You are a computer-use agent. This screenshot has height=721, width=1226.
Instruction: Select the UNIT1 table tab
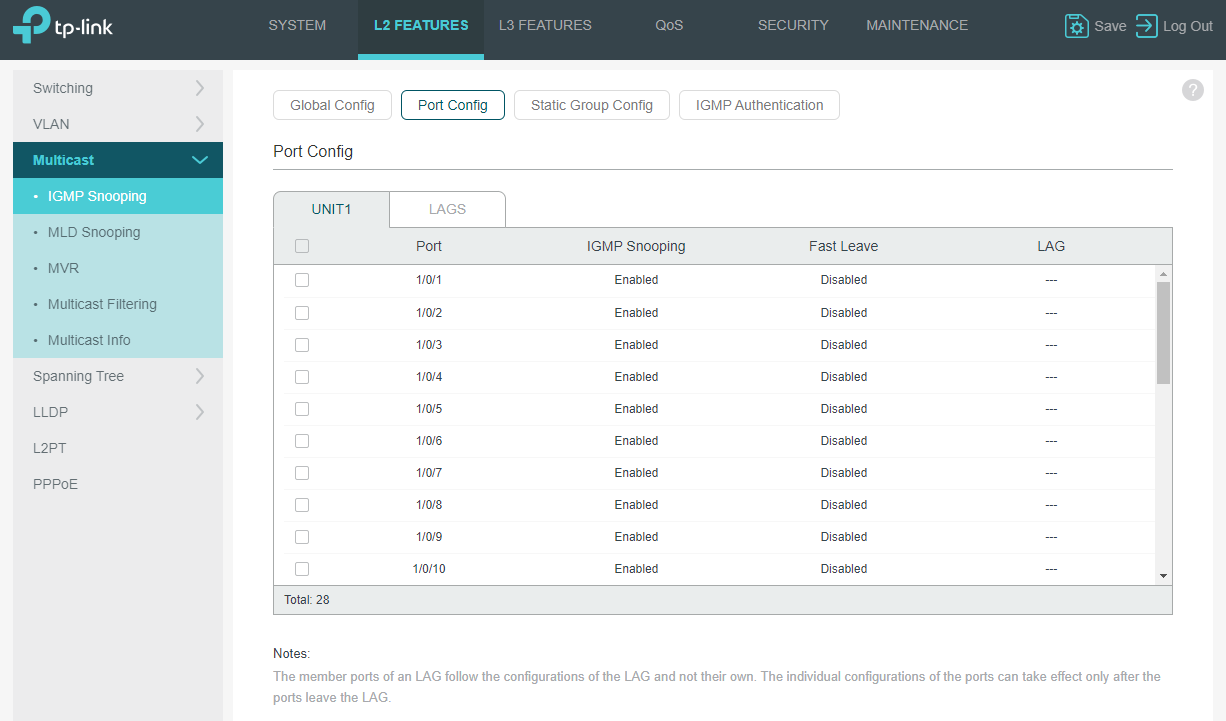point(331,209)
